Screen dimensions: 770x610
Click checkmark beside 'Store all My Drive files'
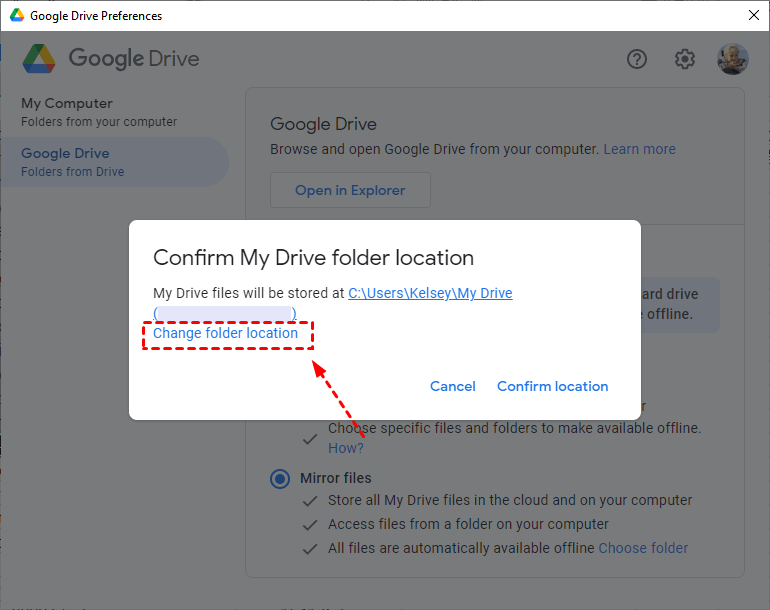[x=311, y=500]
